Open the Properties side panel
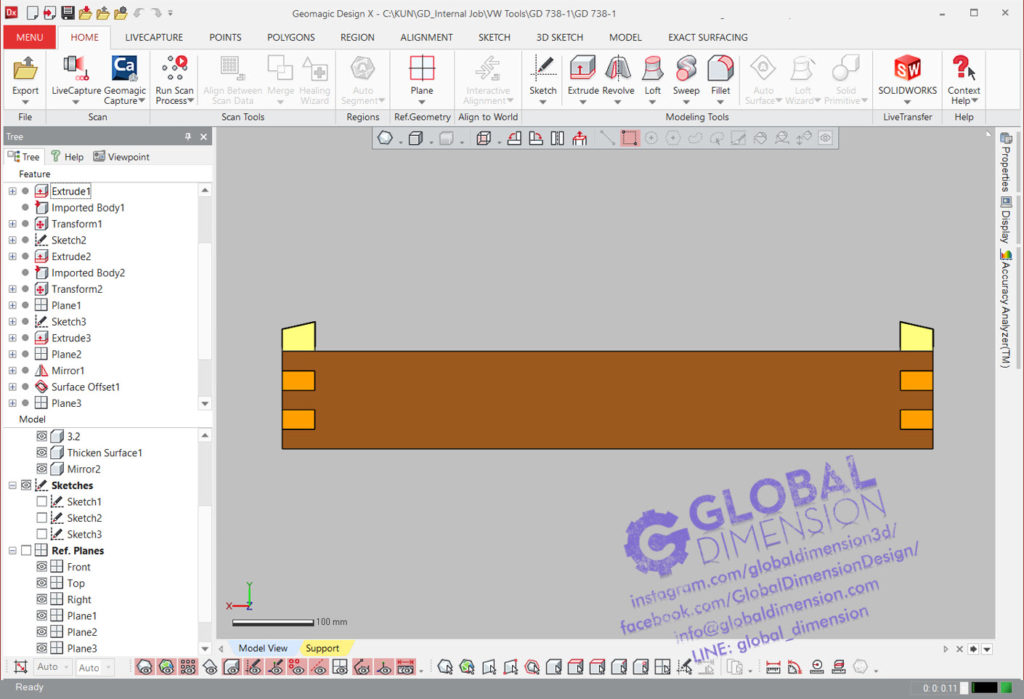This screenshot has width=1024, height=699. (x=1006, y=161)
